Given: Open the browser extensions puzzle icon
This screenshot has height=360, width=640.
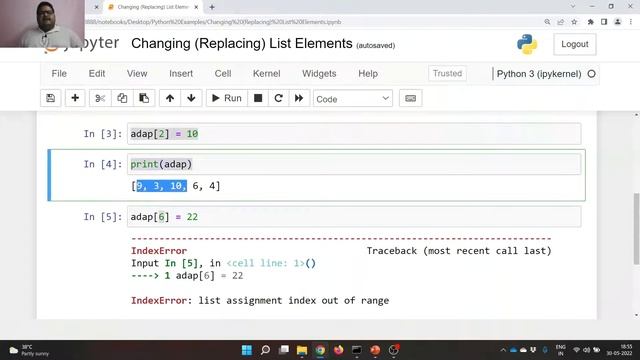Looking at the screenshot, I should point(590,22).
